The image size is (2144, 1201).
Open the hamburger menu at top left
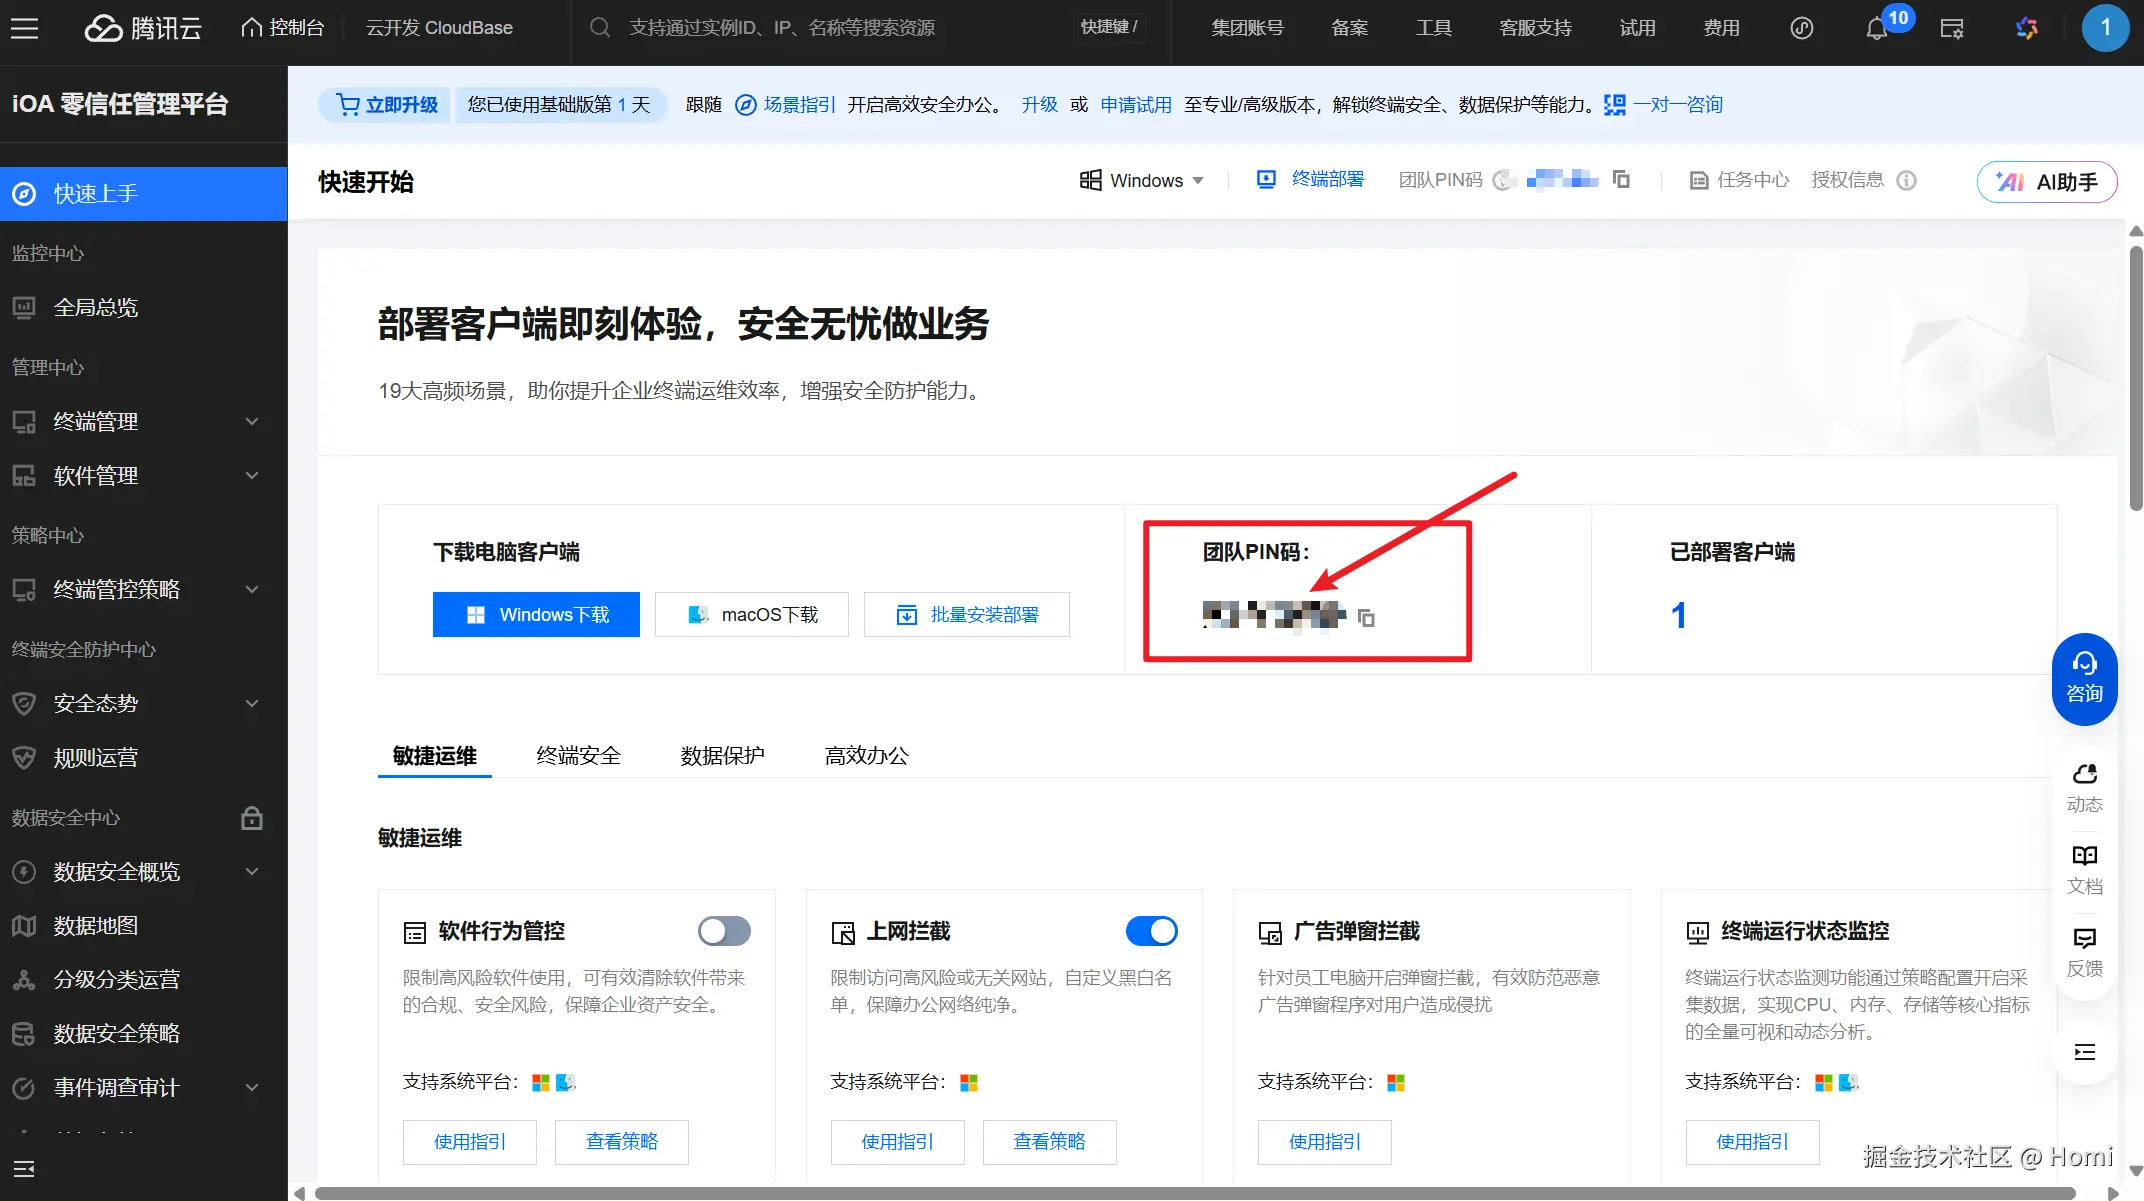tap(25, 29)
